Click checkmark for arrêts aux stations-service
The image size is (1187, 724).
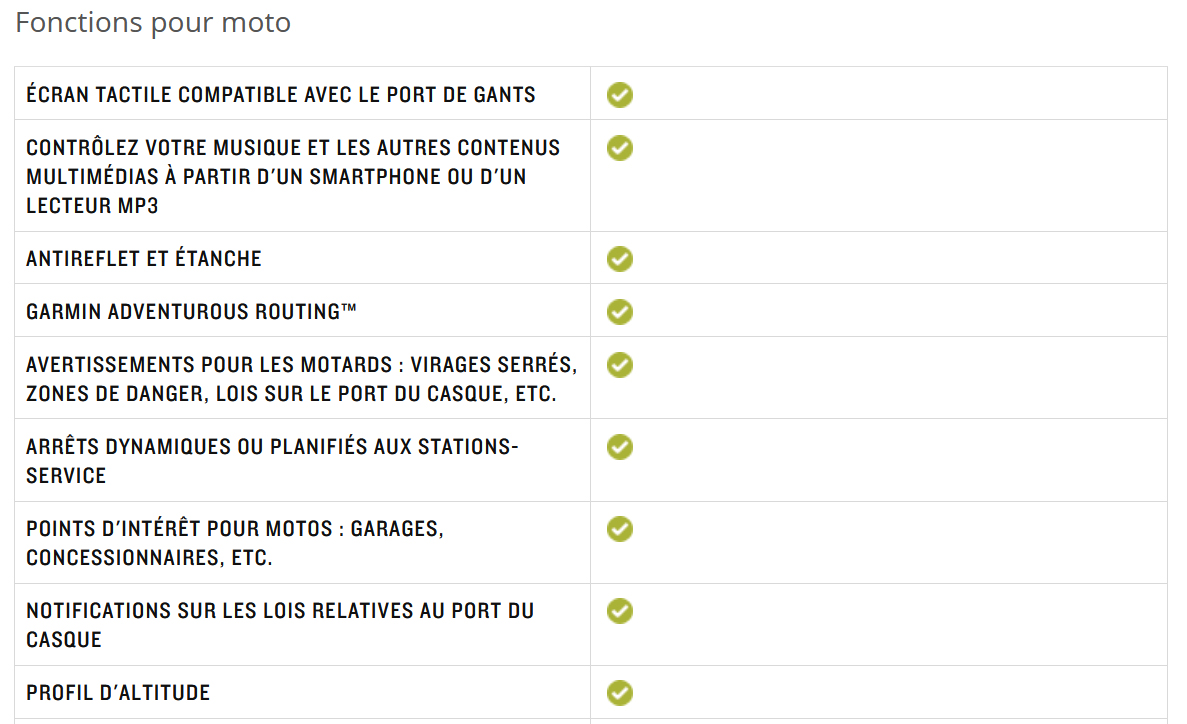tap(619, 447)
